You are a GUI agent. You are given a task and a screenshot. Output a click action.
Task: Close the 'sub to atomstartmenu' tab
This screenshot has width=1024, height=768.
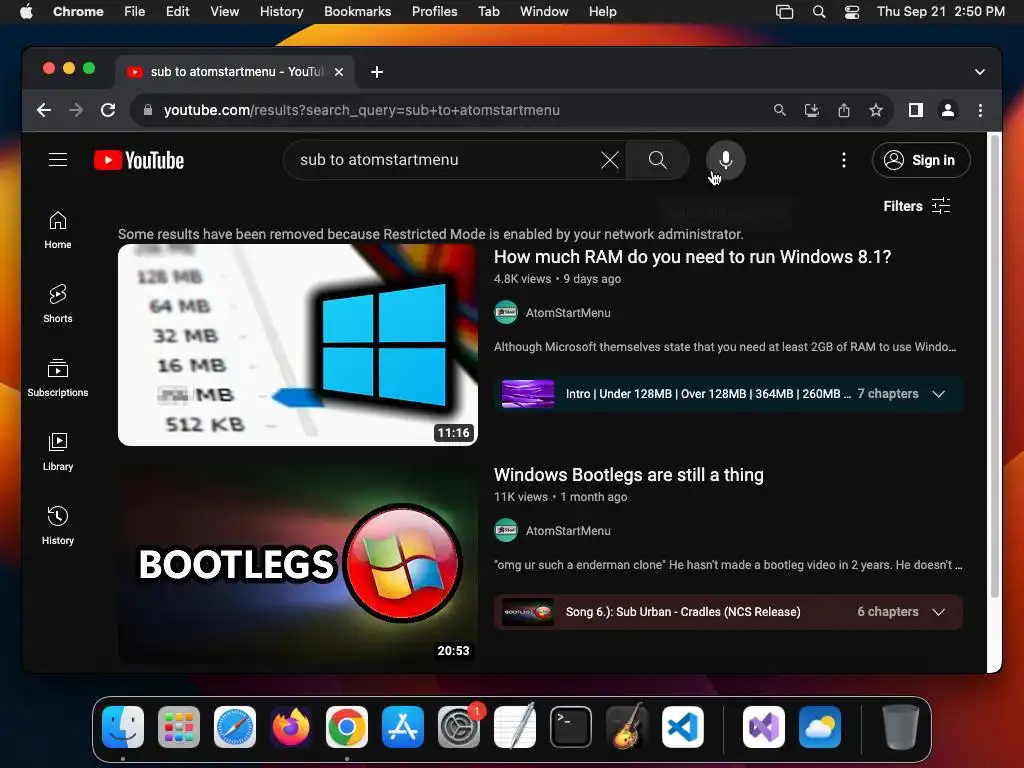(x=339, y=72)
